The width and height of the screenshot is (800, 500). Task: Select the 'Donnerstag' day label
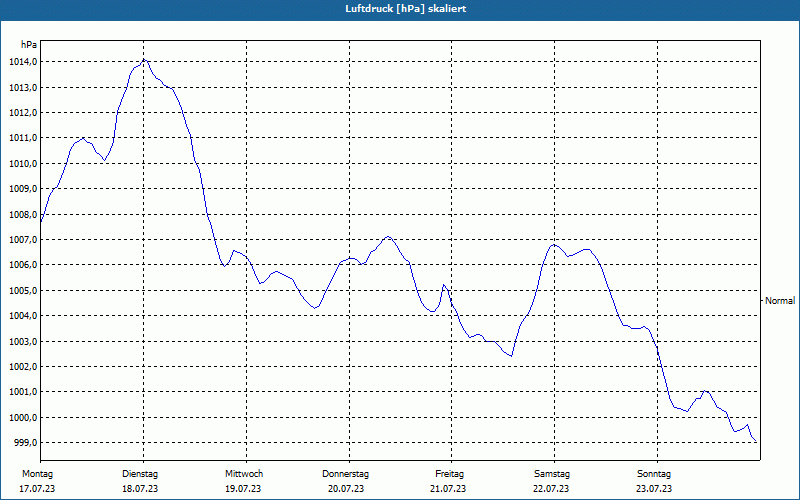click(x=345, y=474)
